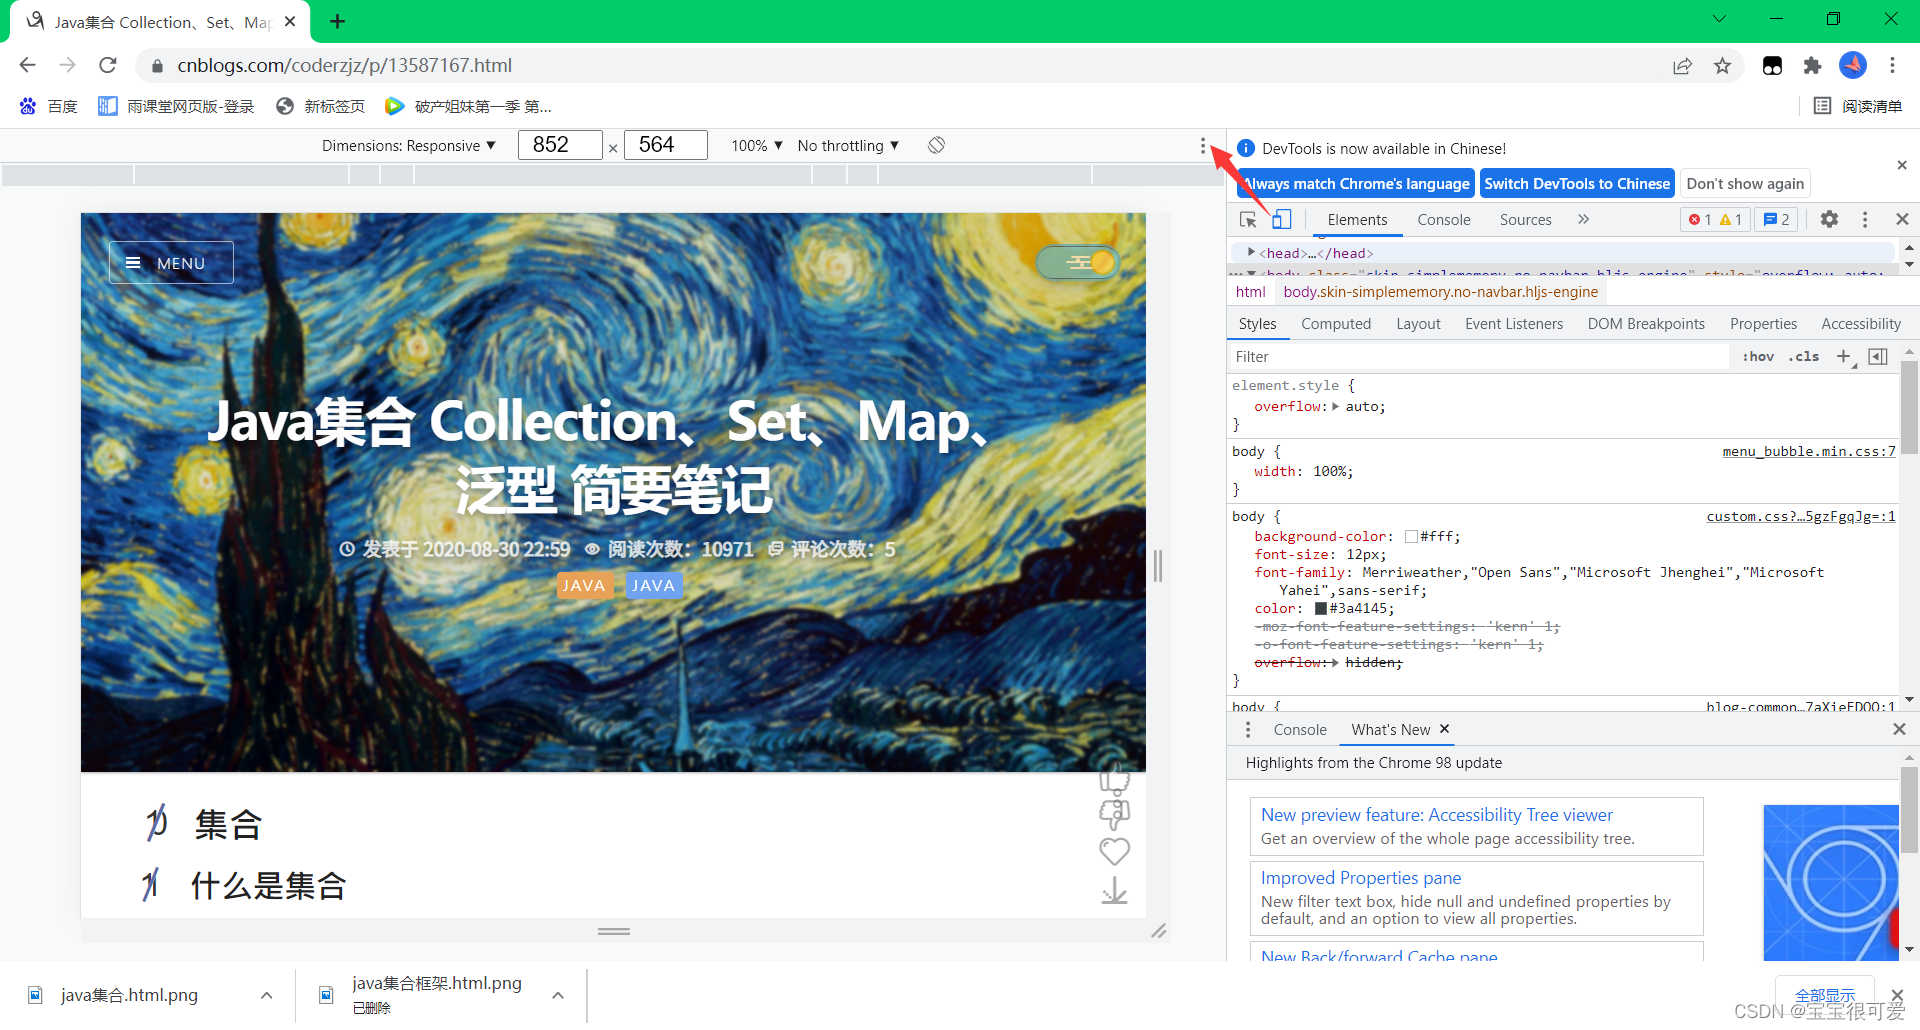The height and width of the screenshot is (1030, 1920).
Task: Open the Dimensions: Responsive dropdown
Action: [408, 146]
